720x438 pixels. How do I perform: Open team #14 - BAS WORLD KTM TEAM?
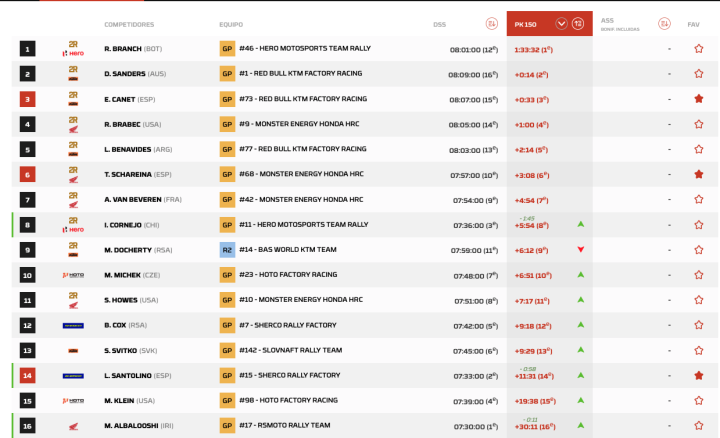click(288, 249)
